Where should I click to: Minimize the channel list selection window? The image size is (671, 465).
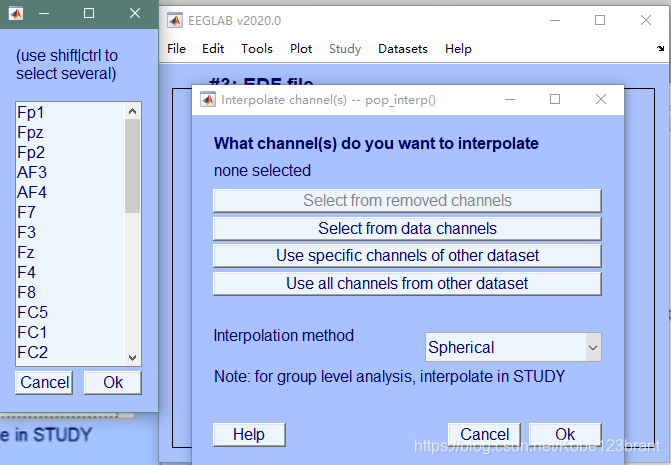point(44,13)
